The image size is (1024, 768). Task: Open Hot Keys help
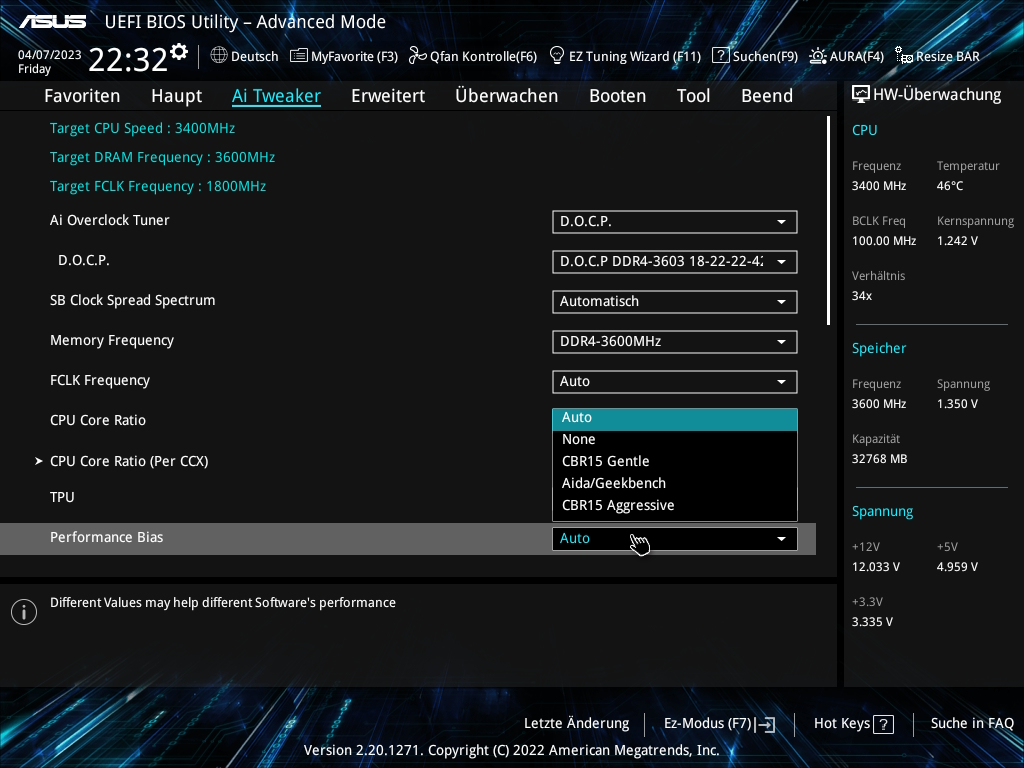(x=854, y=724)
